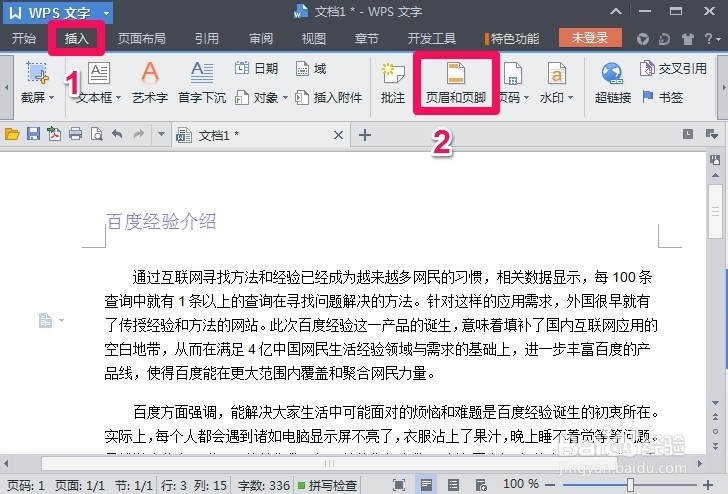The width and height of the screenshot is (728, 494).
Task: Insert 域 field
Action: click(x=311, y=69)
